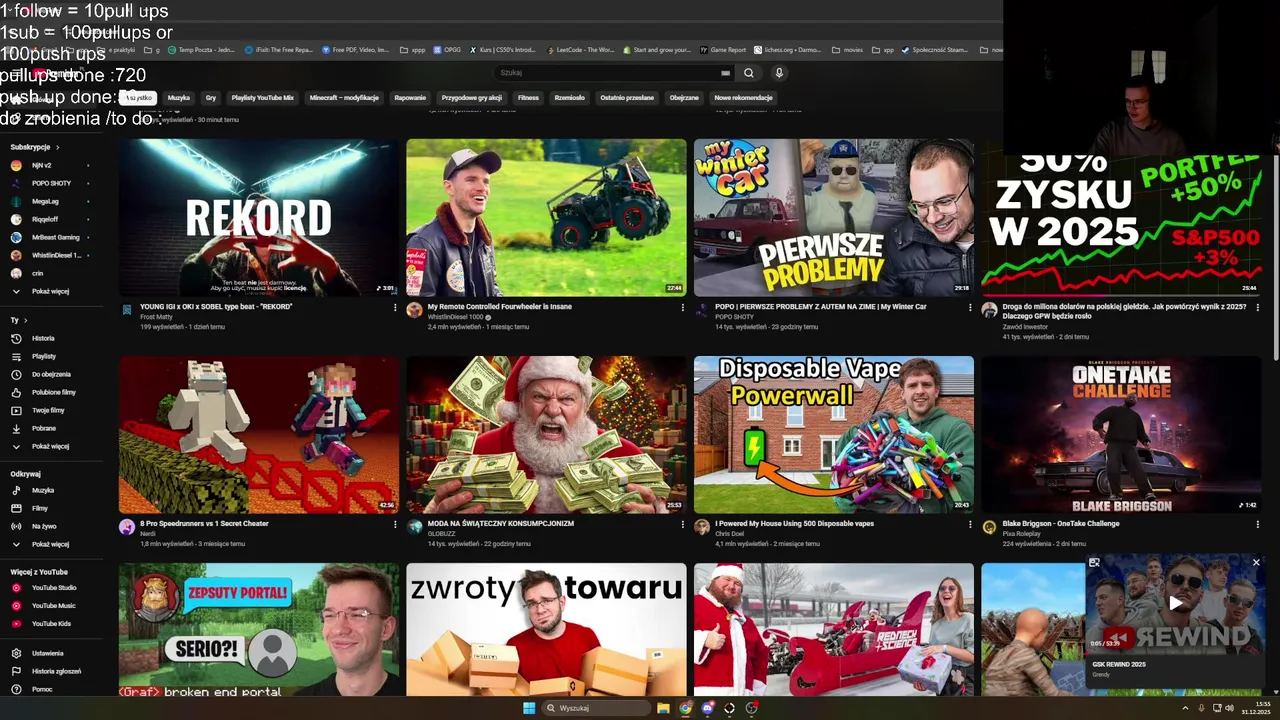Open options menu for Blake Briggson OneTake Challenge
The height and width of the screenshot is (720, 1280).
point(1257,524)
